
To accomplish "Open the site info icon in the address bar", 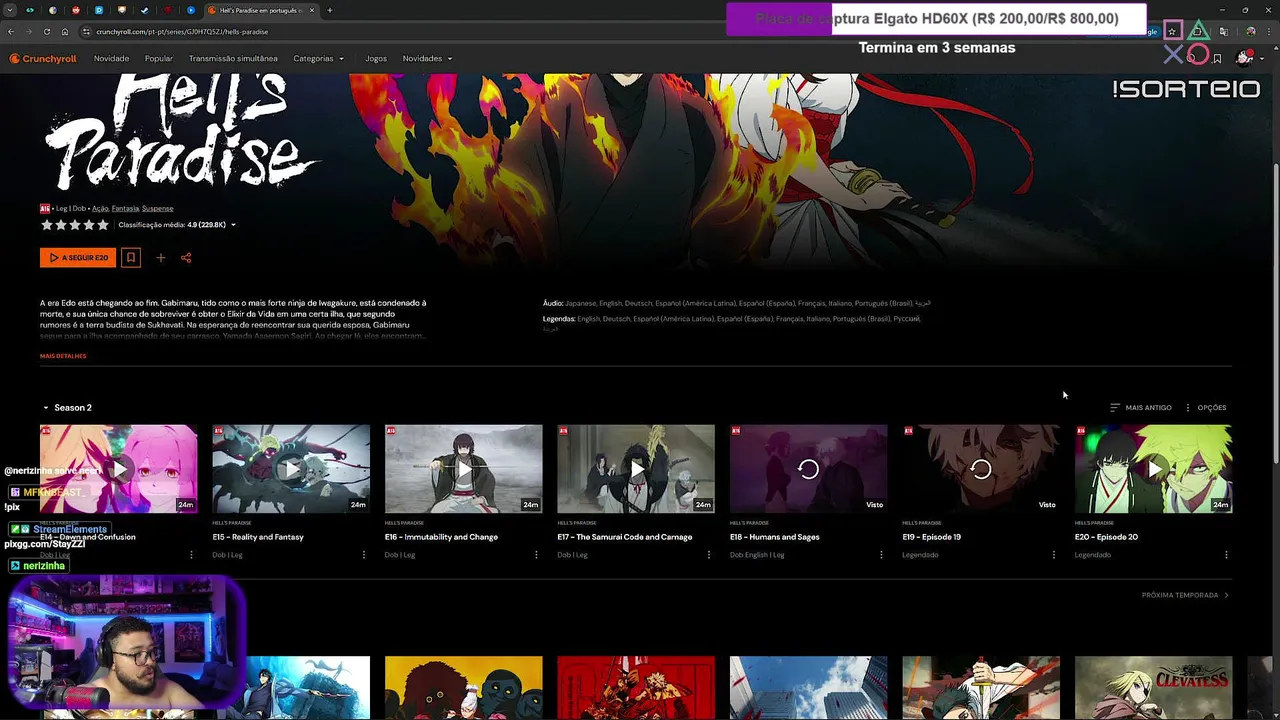I will 87,32.
